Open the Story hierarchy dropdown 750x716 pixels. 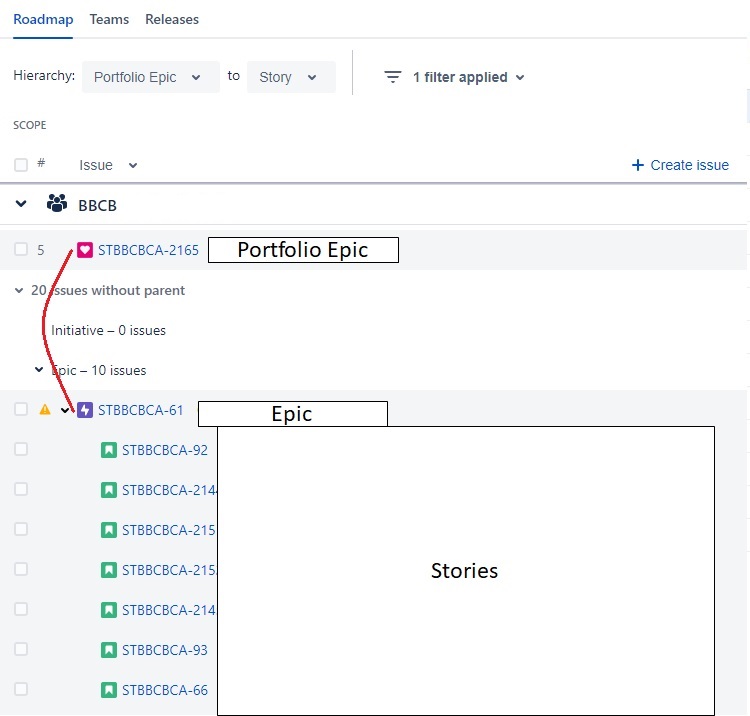291,77
